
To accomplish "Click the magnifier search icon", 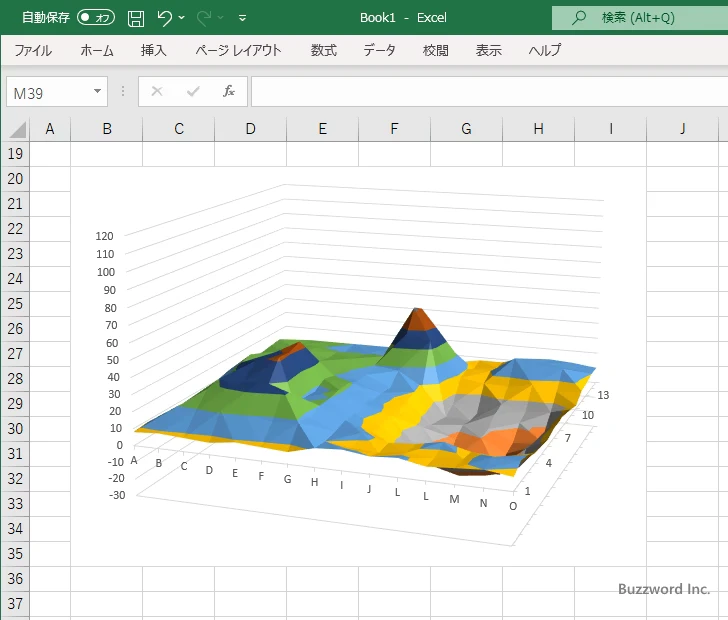I will point(578,18).
